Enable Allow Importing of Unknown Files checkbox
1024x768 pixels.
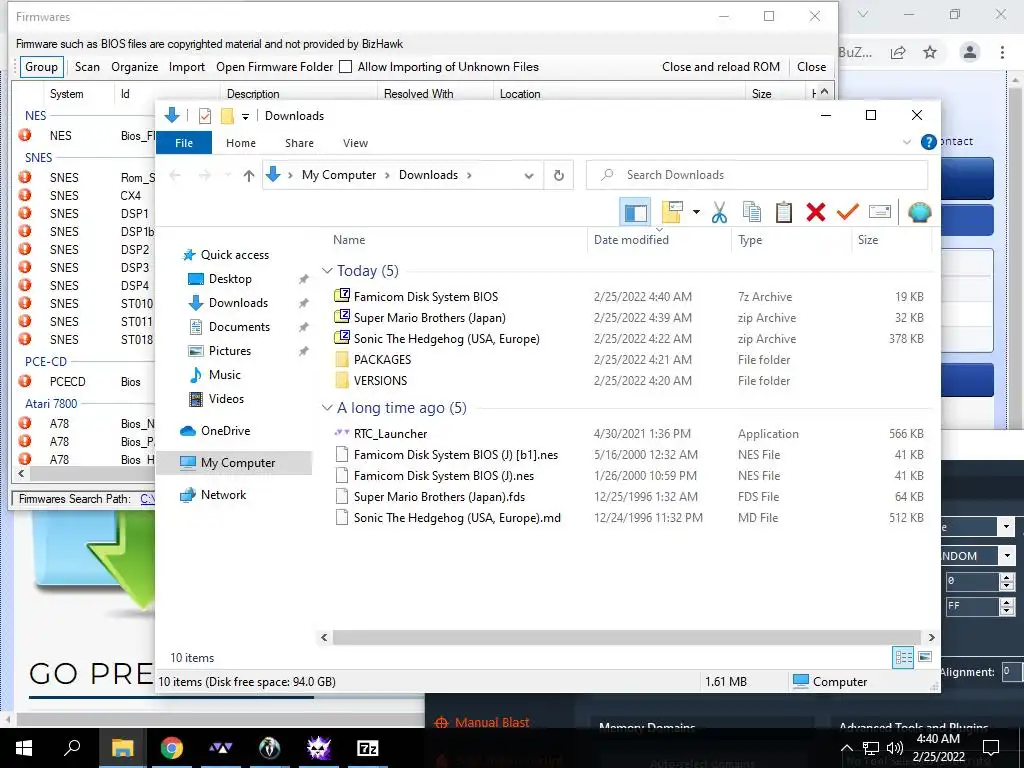click(345, 67)
